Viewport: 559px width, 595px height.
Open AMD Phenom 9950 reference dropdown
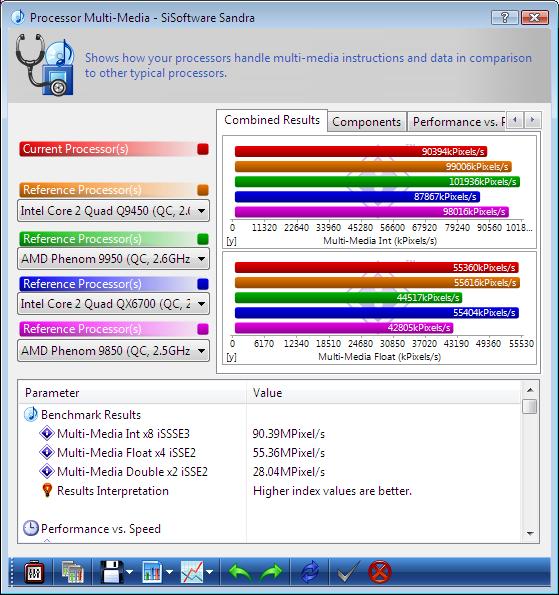point(113,259)
